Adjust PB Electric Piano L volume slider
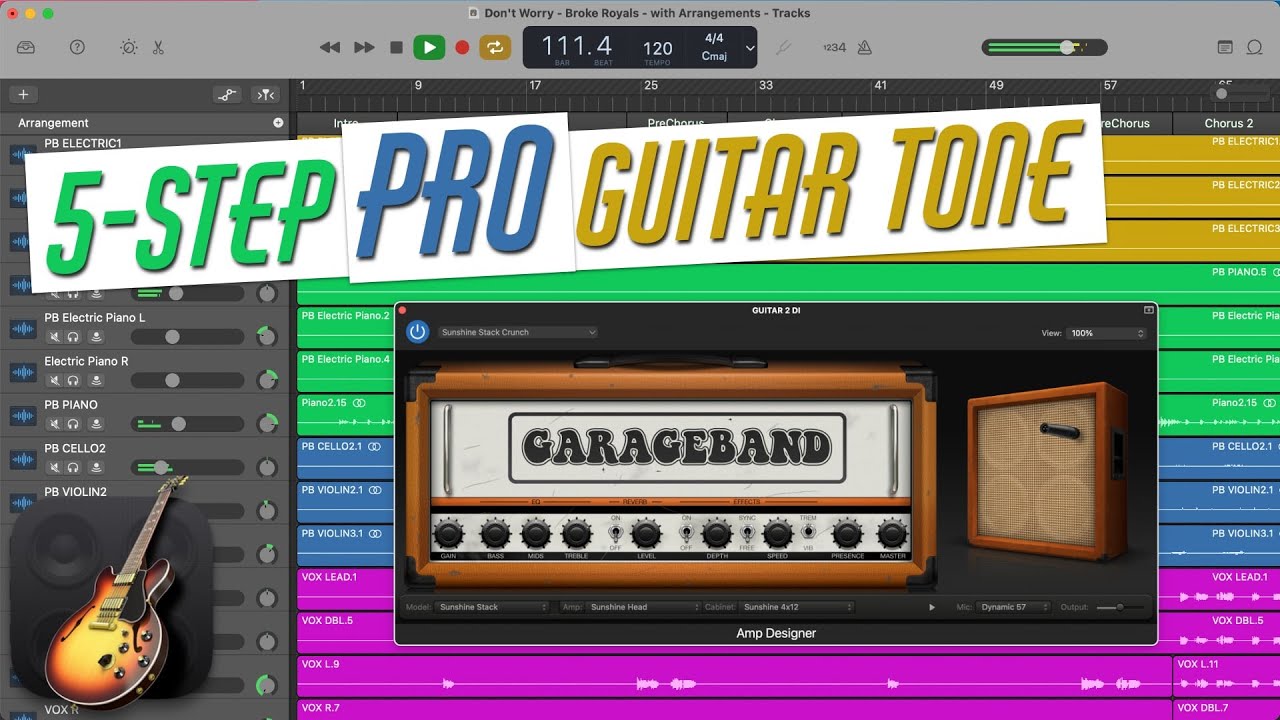Viewport: 1280px width, 720px height. coord(187,337)
